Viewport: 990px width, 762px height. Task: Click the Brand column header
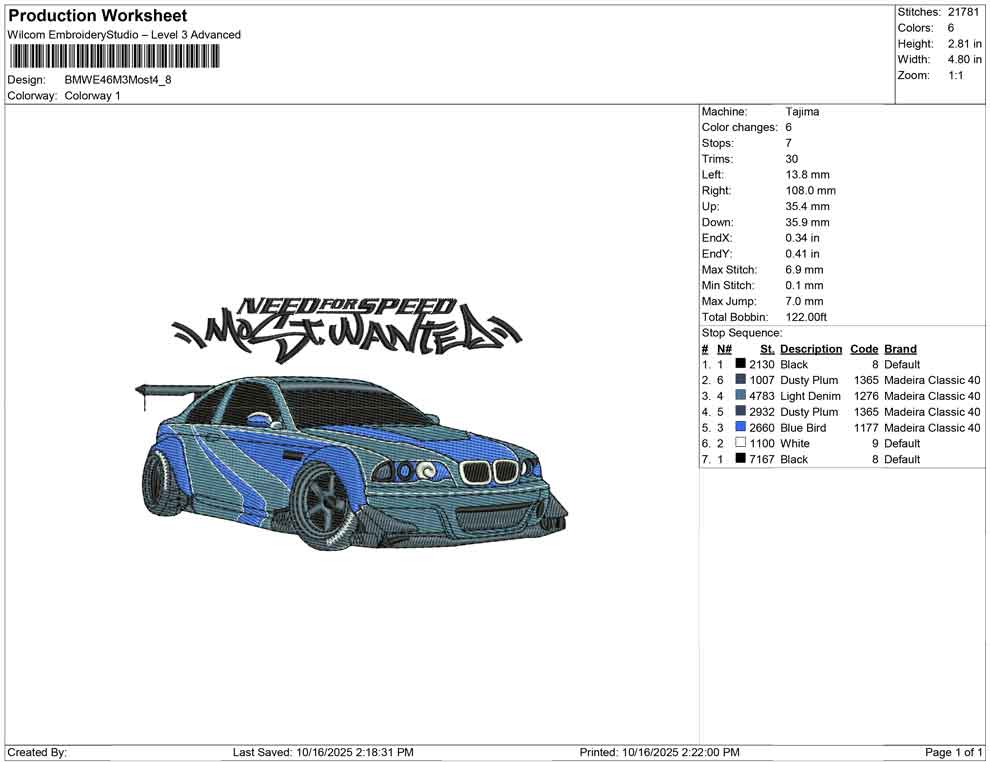[x=900, y=349]
